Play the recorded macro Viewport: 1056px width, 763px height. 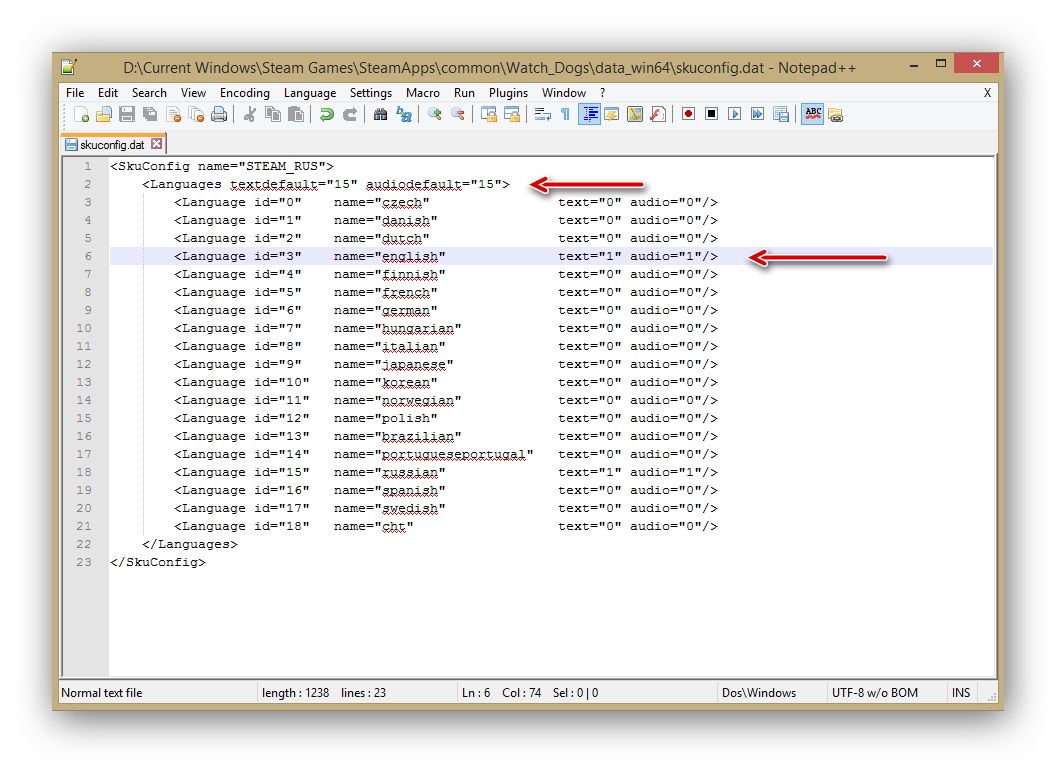(x=734, y=115)
